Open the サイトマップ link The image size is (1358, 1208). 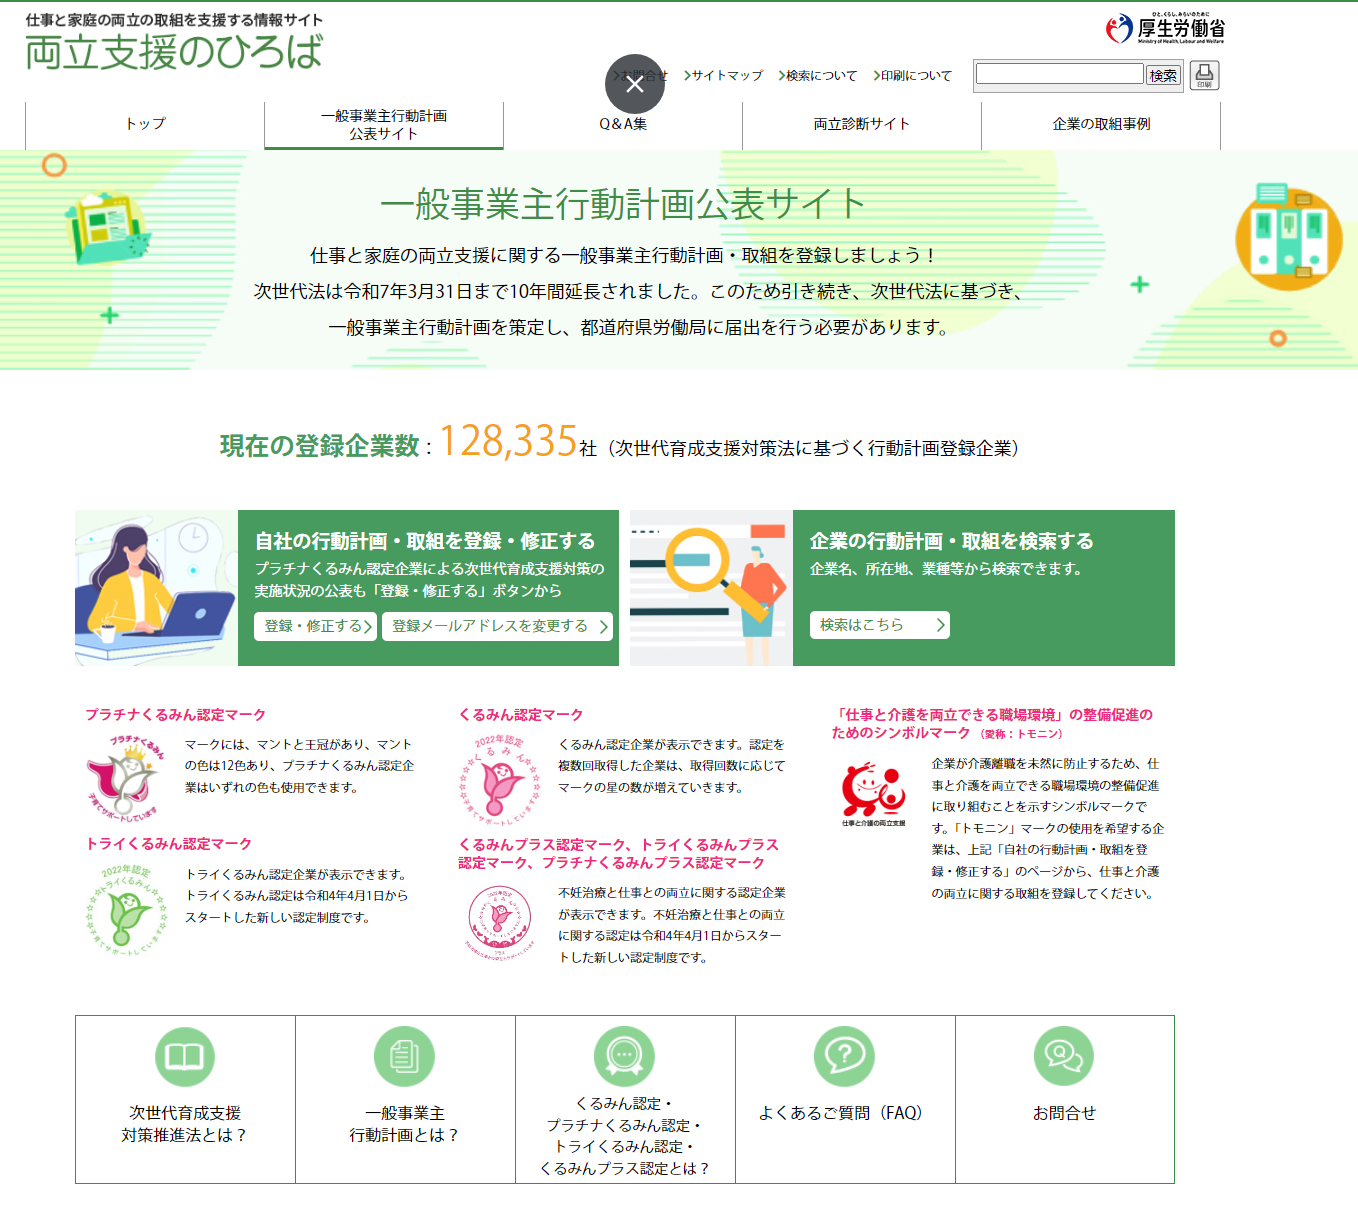point(725,76)
